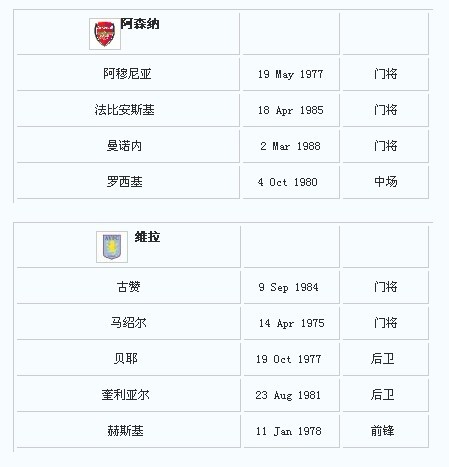Image resolution: width=449 pixels, height=467 pixels.
Task: Select player name 阿穆尼亚
Action: coord(127,74)
